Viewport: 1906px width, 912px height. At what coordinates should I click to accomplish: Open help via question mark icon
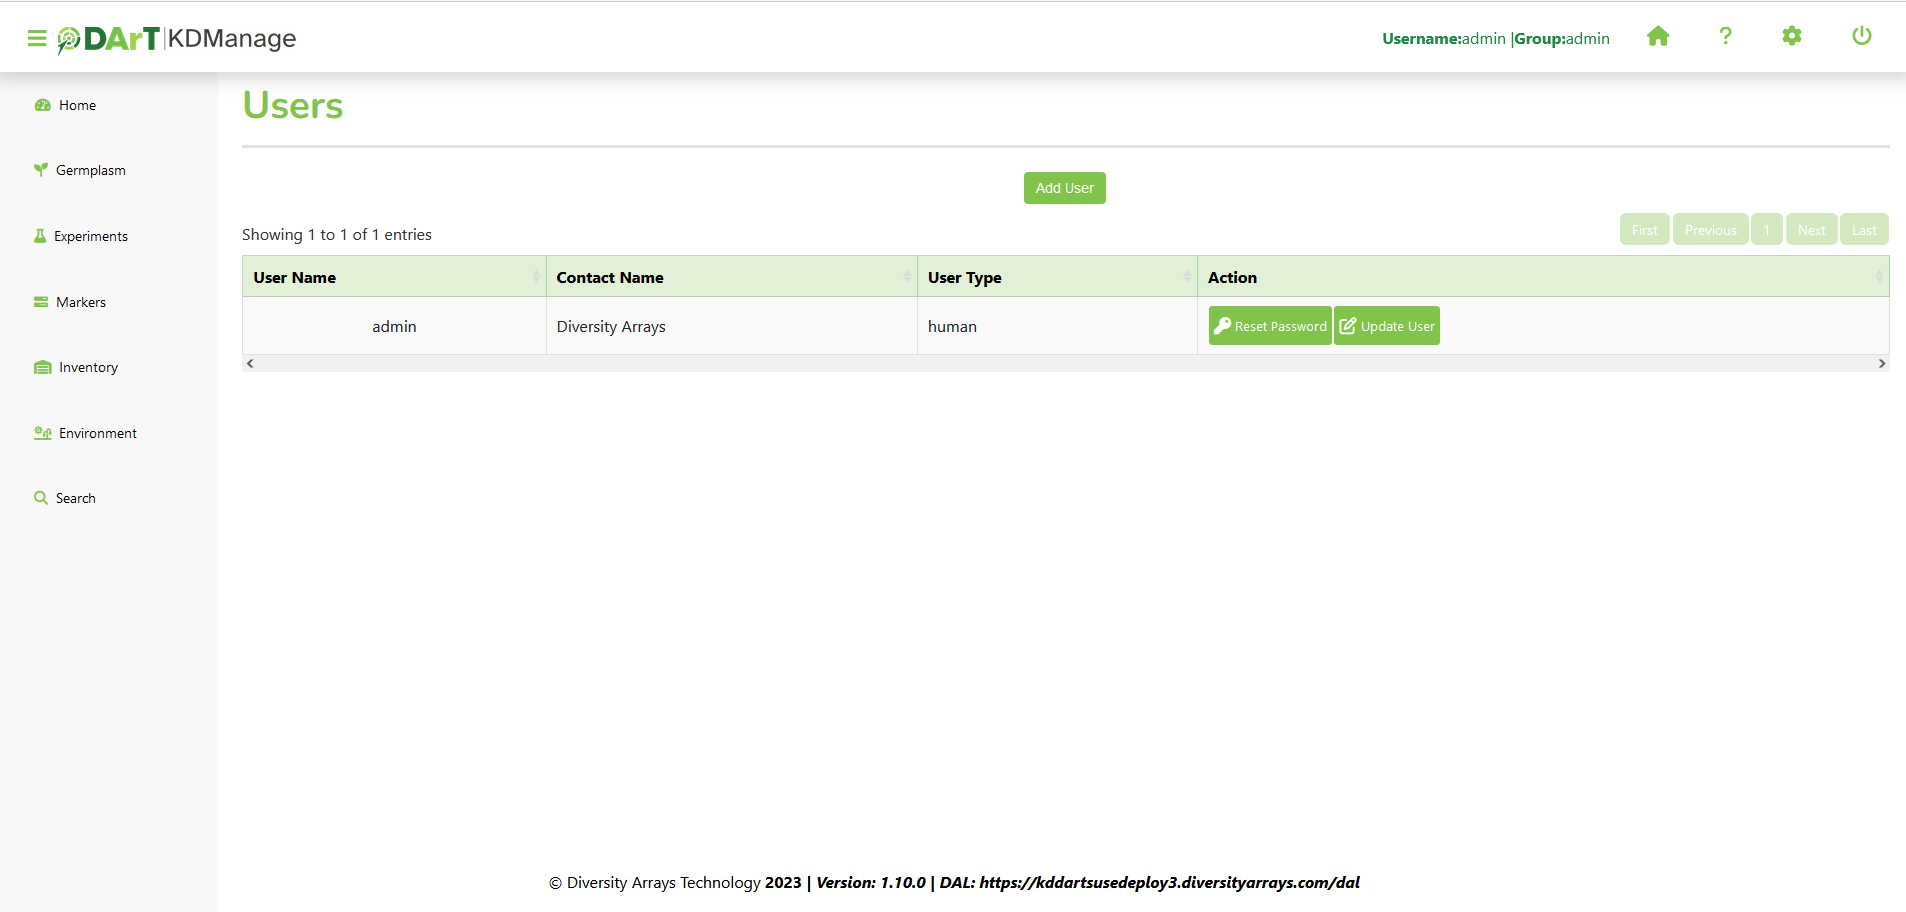point(1725,37)
